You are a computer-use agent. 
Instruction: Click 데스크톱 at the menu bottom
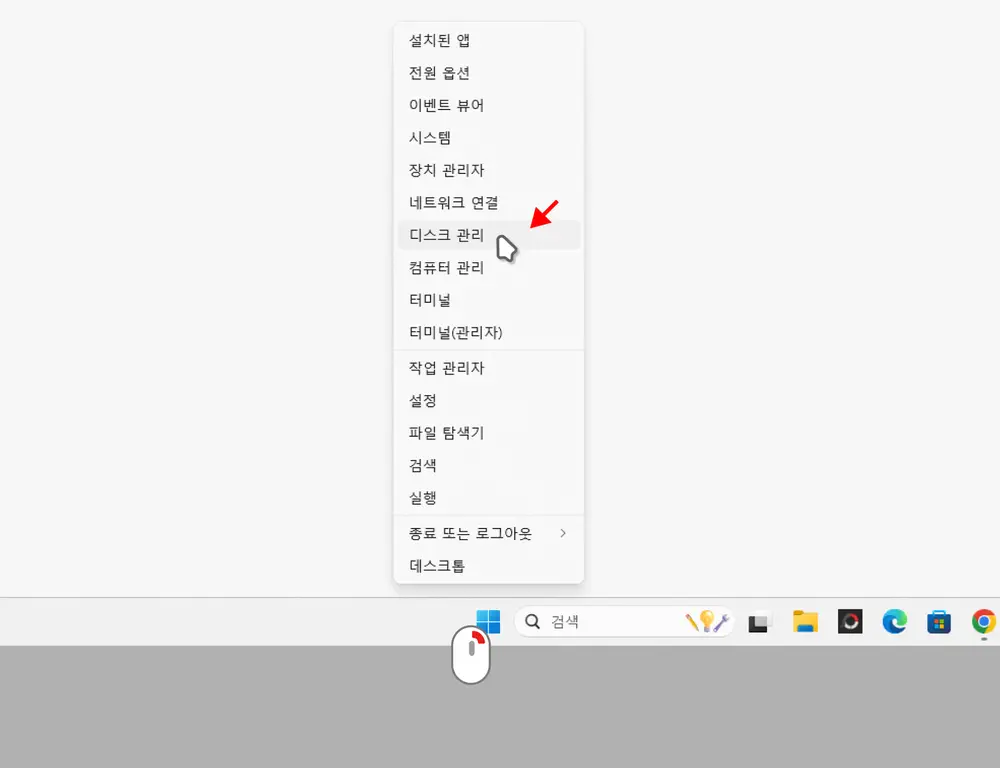tap(437, 566)
